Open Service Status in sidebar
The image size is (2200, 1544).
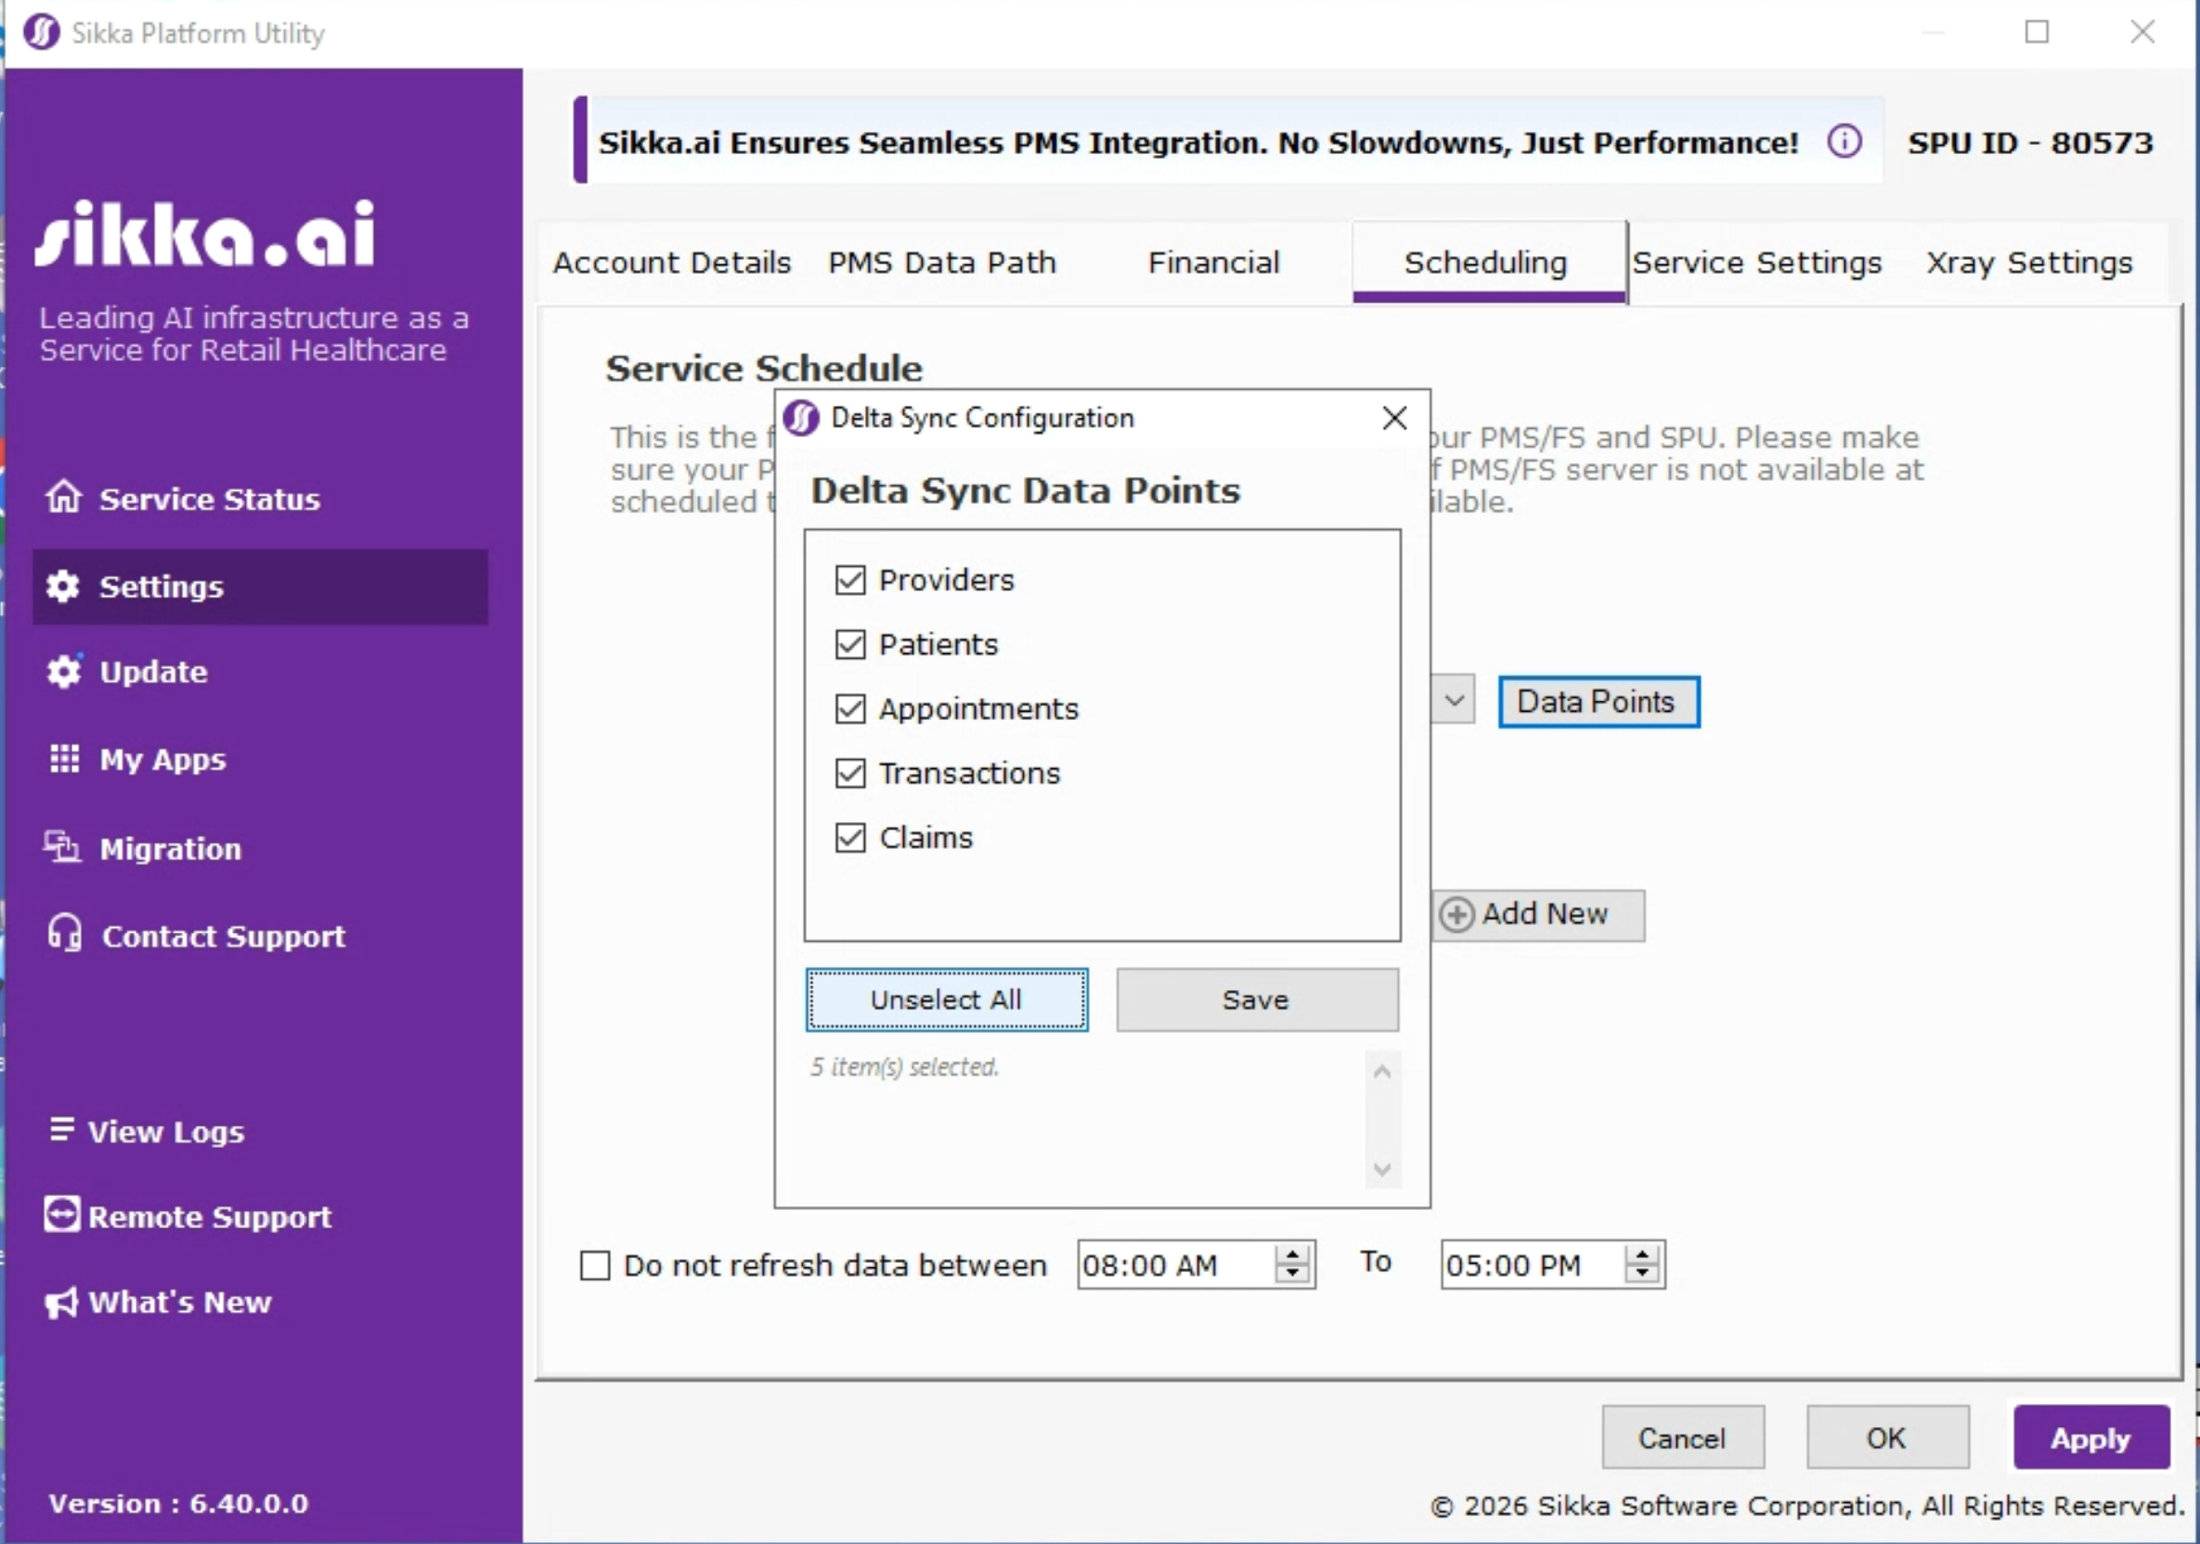[210, 498]
